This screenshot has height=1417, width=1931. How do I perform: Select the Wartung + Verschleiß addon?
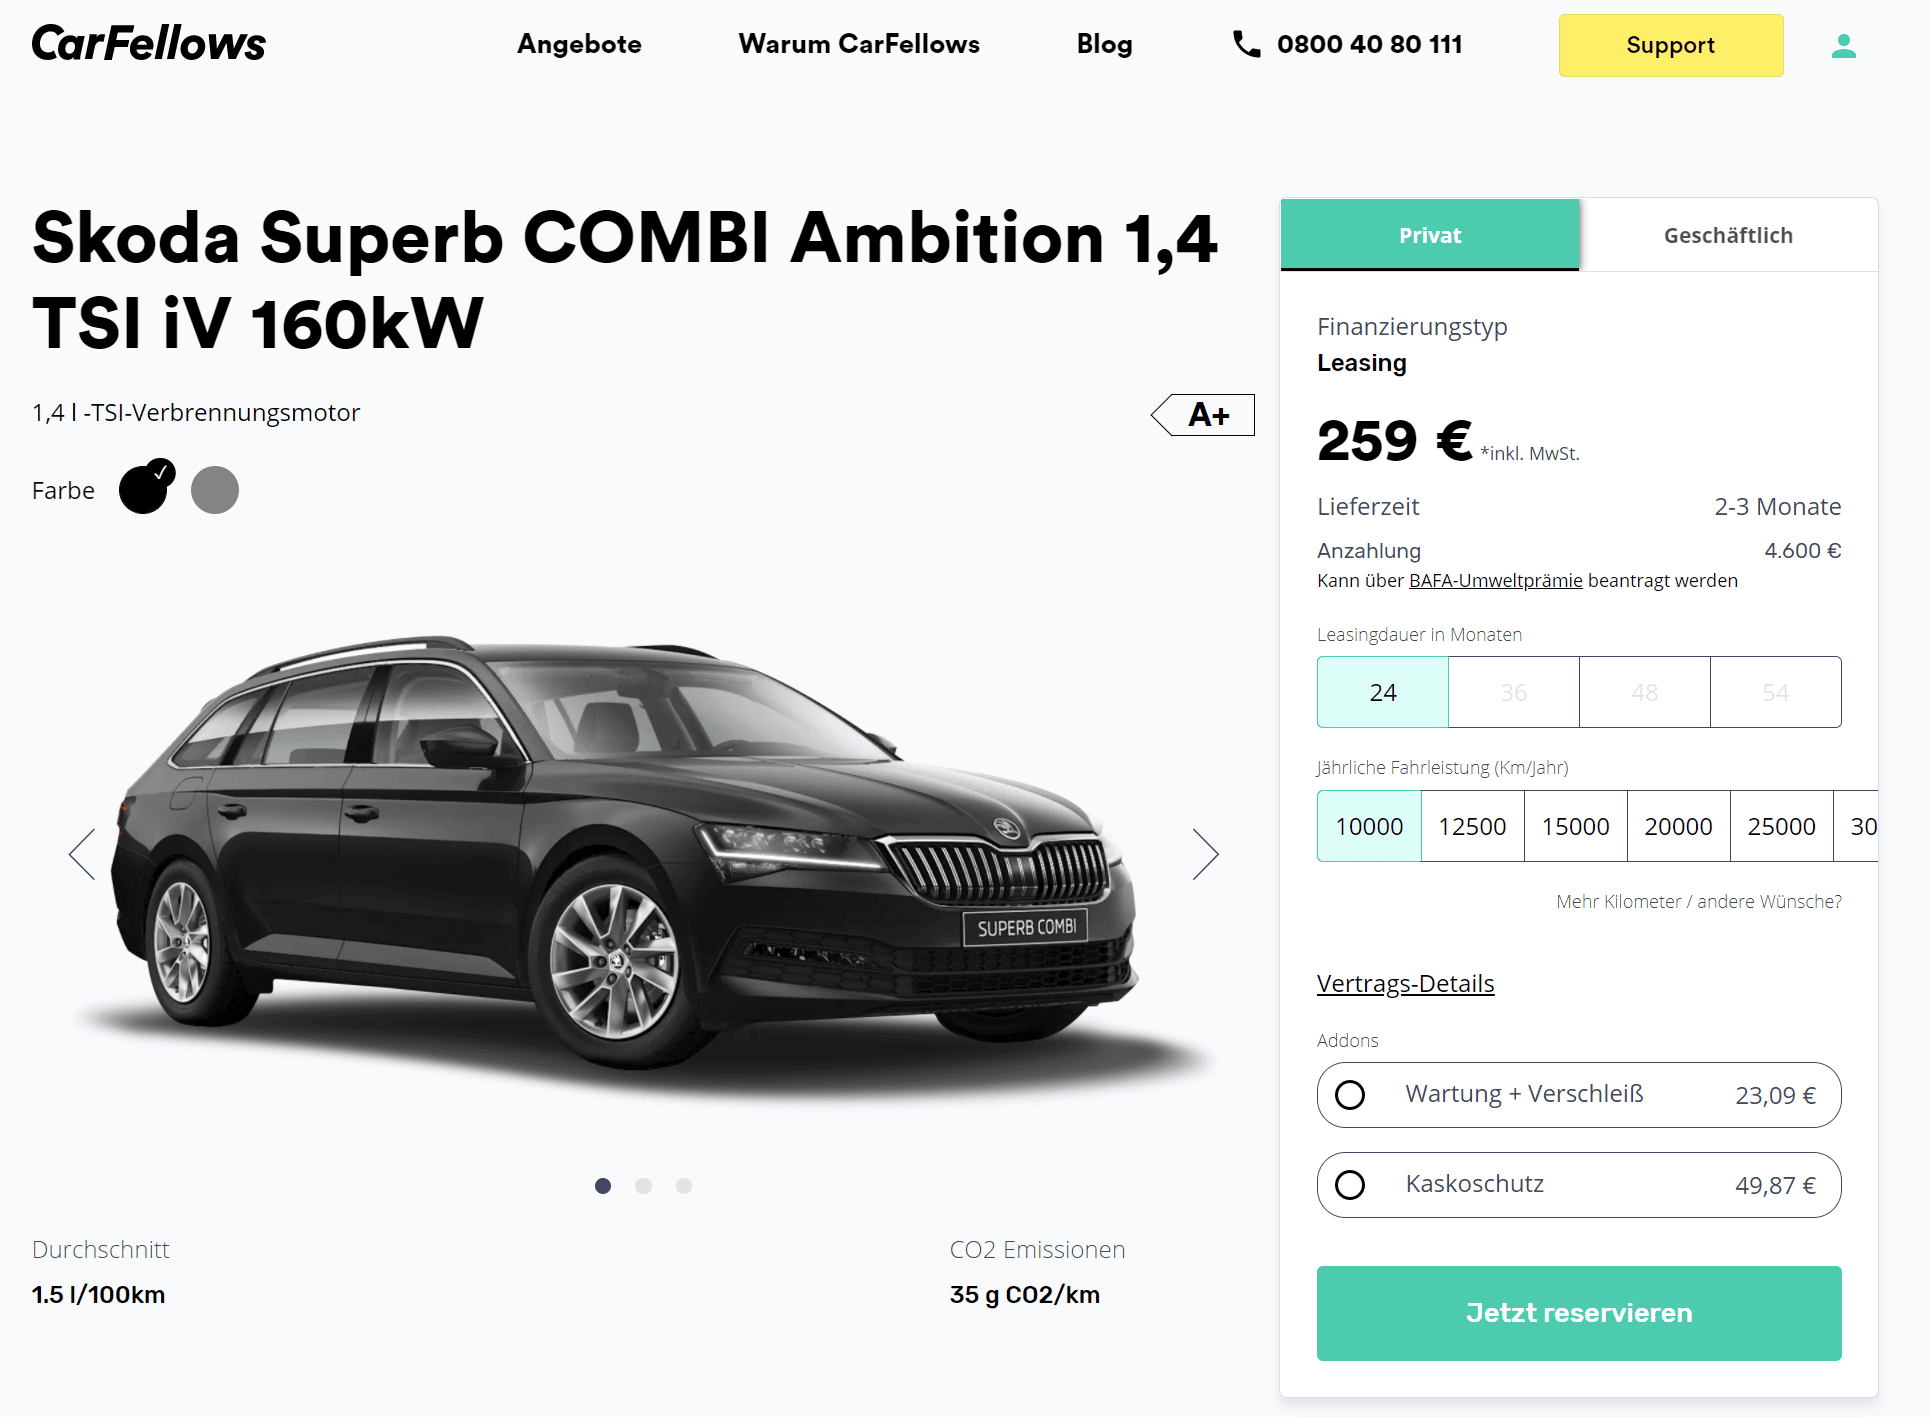coord(1579,1095)
